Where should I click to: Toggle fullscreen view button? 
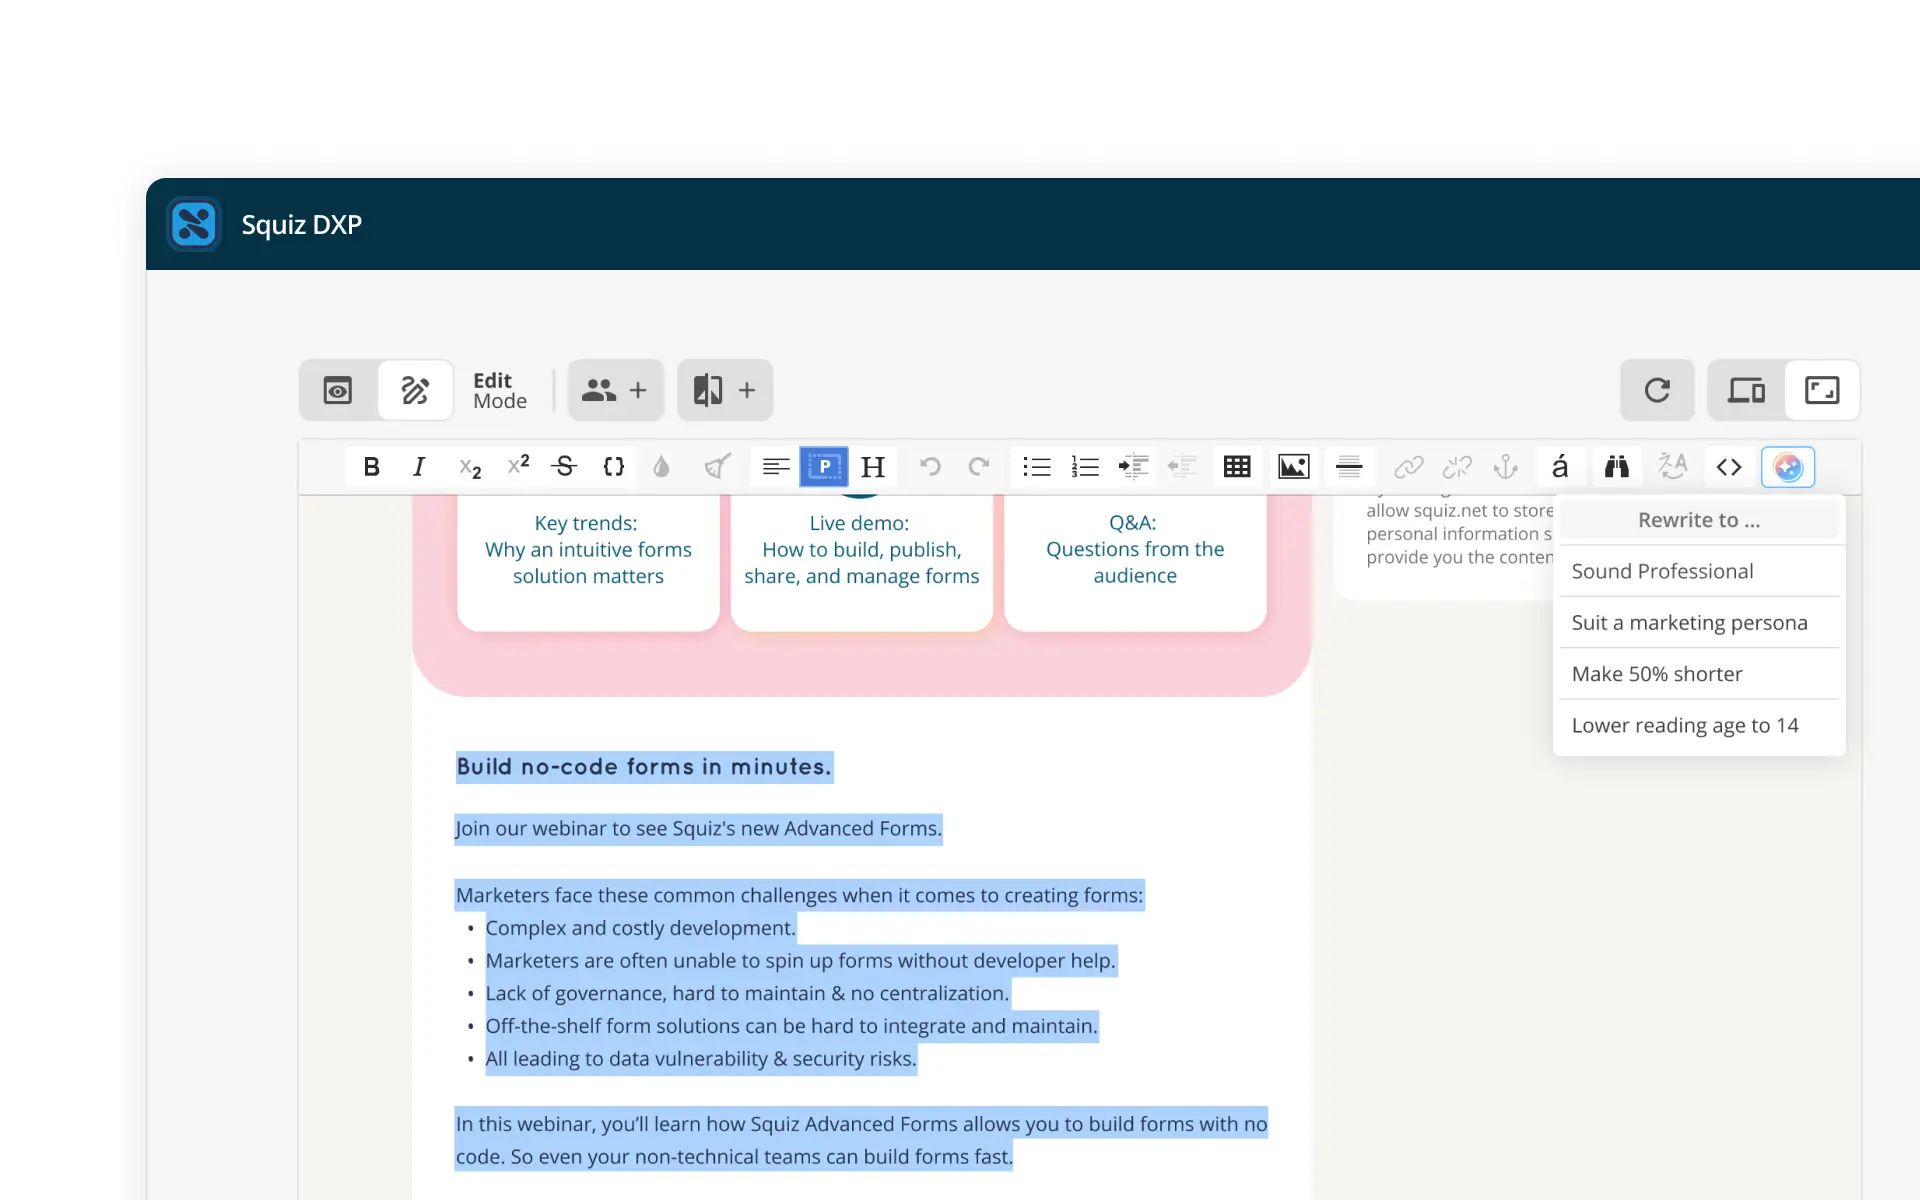pos(1822,390)
